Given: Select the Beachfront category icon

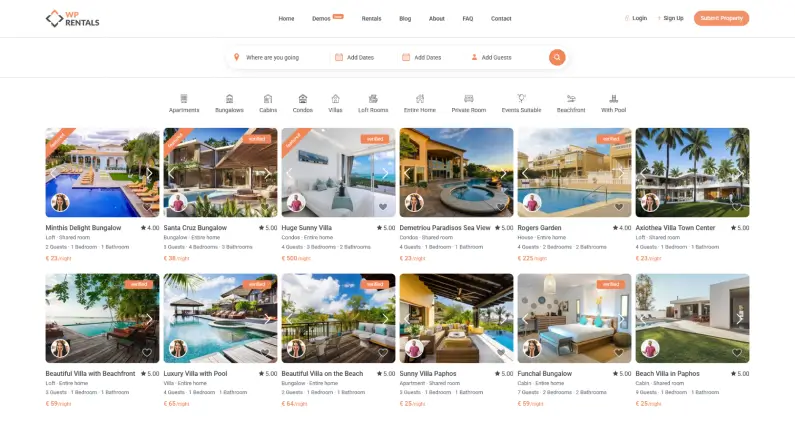Looking at the screenshot, I should click(571, 98).
